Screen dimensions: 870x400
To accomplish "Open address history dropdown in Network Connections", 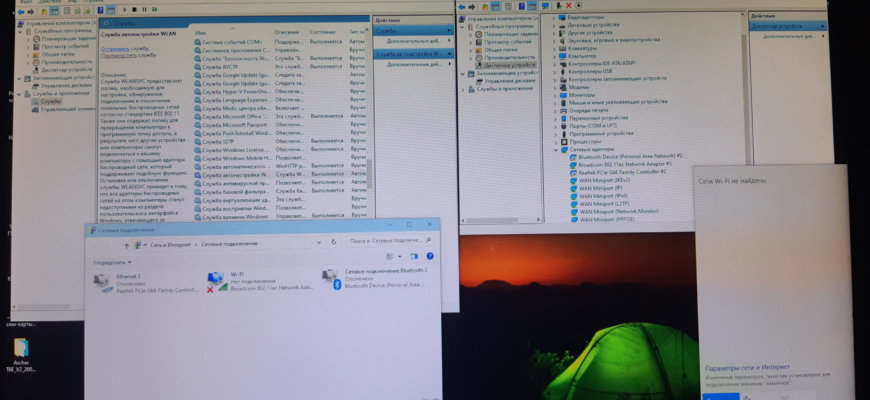I will click(318, 242).
